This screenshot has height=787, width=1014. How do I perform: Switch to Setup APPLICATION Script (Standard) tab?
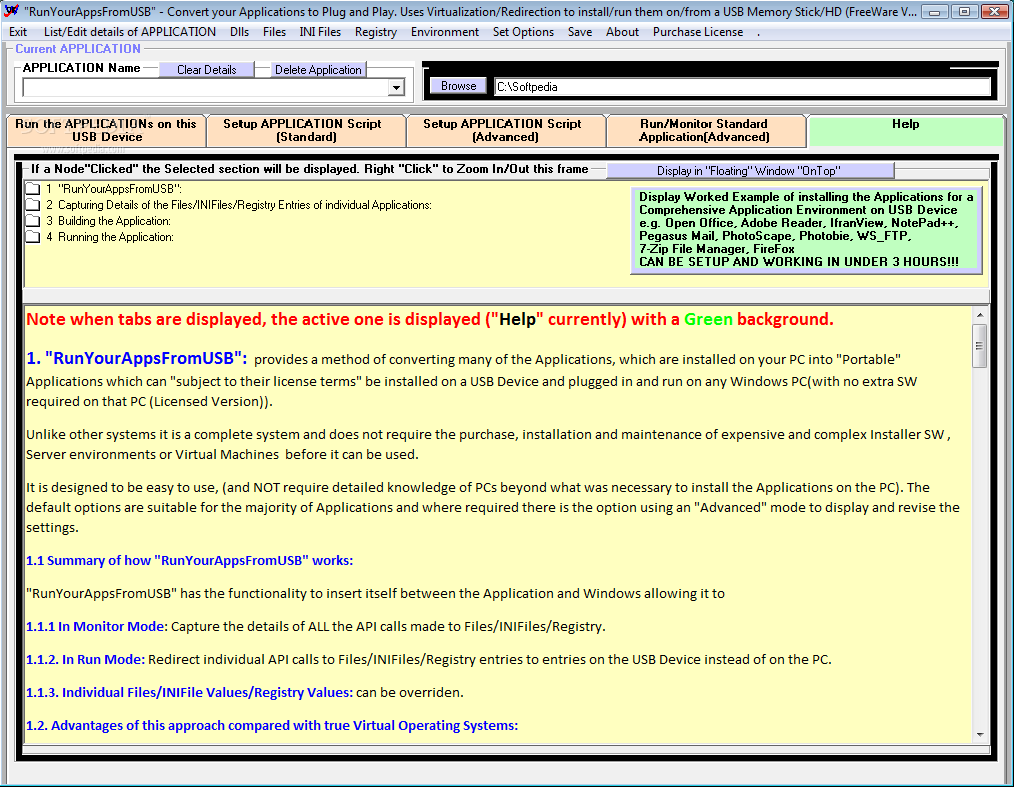click(306, 130)
